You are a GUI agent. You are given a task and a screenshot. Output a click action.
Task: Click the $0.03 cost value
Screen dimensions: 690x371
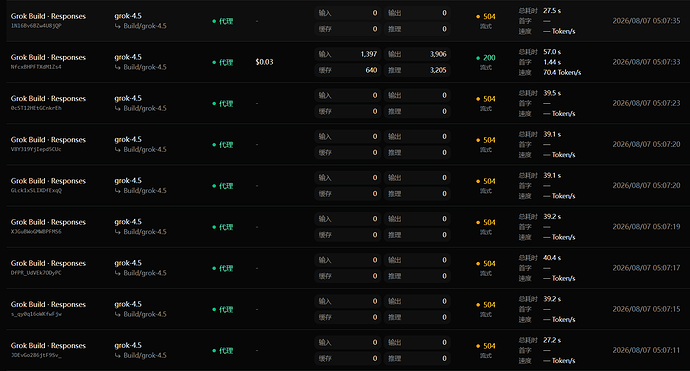pyautogui.click(x=264, y=62)
